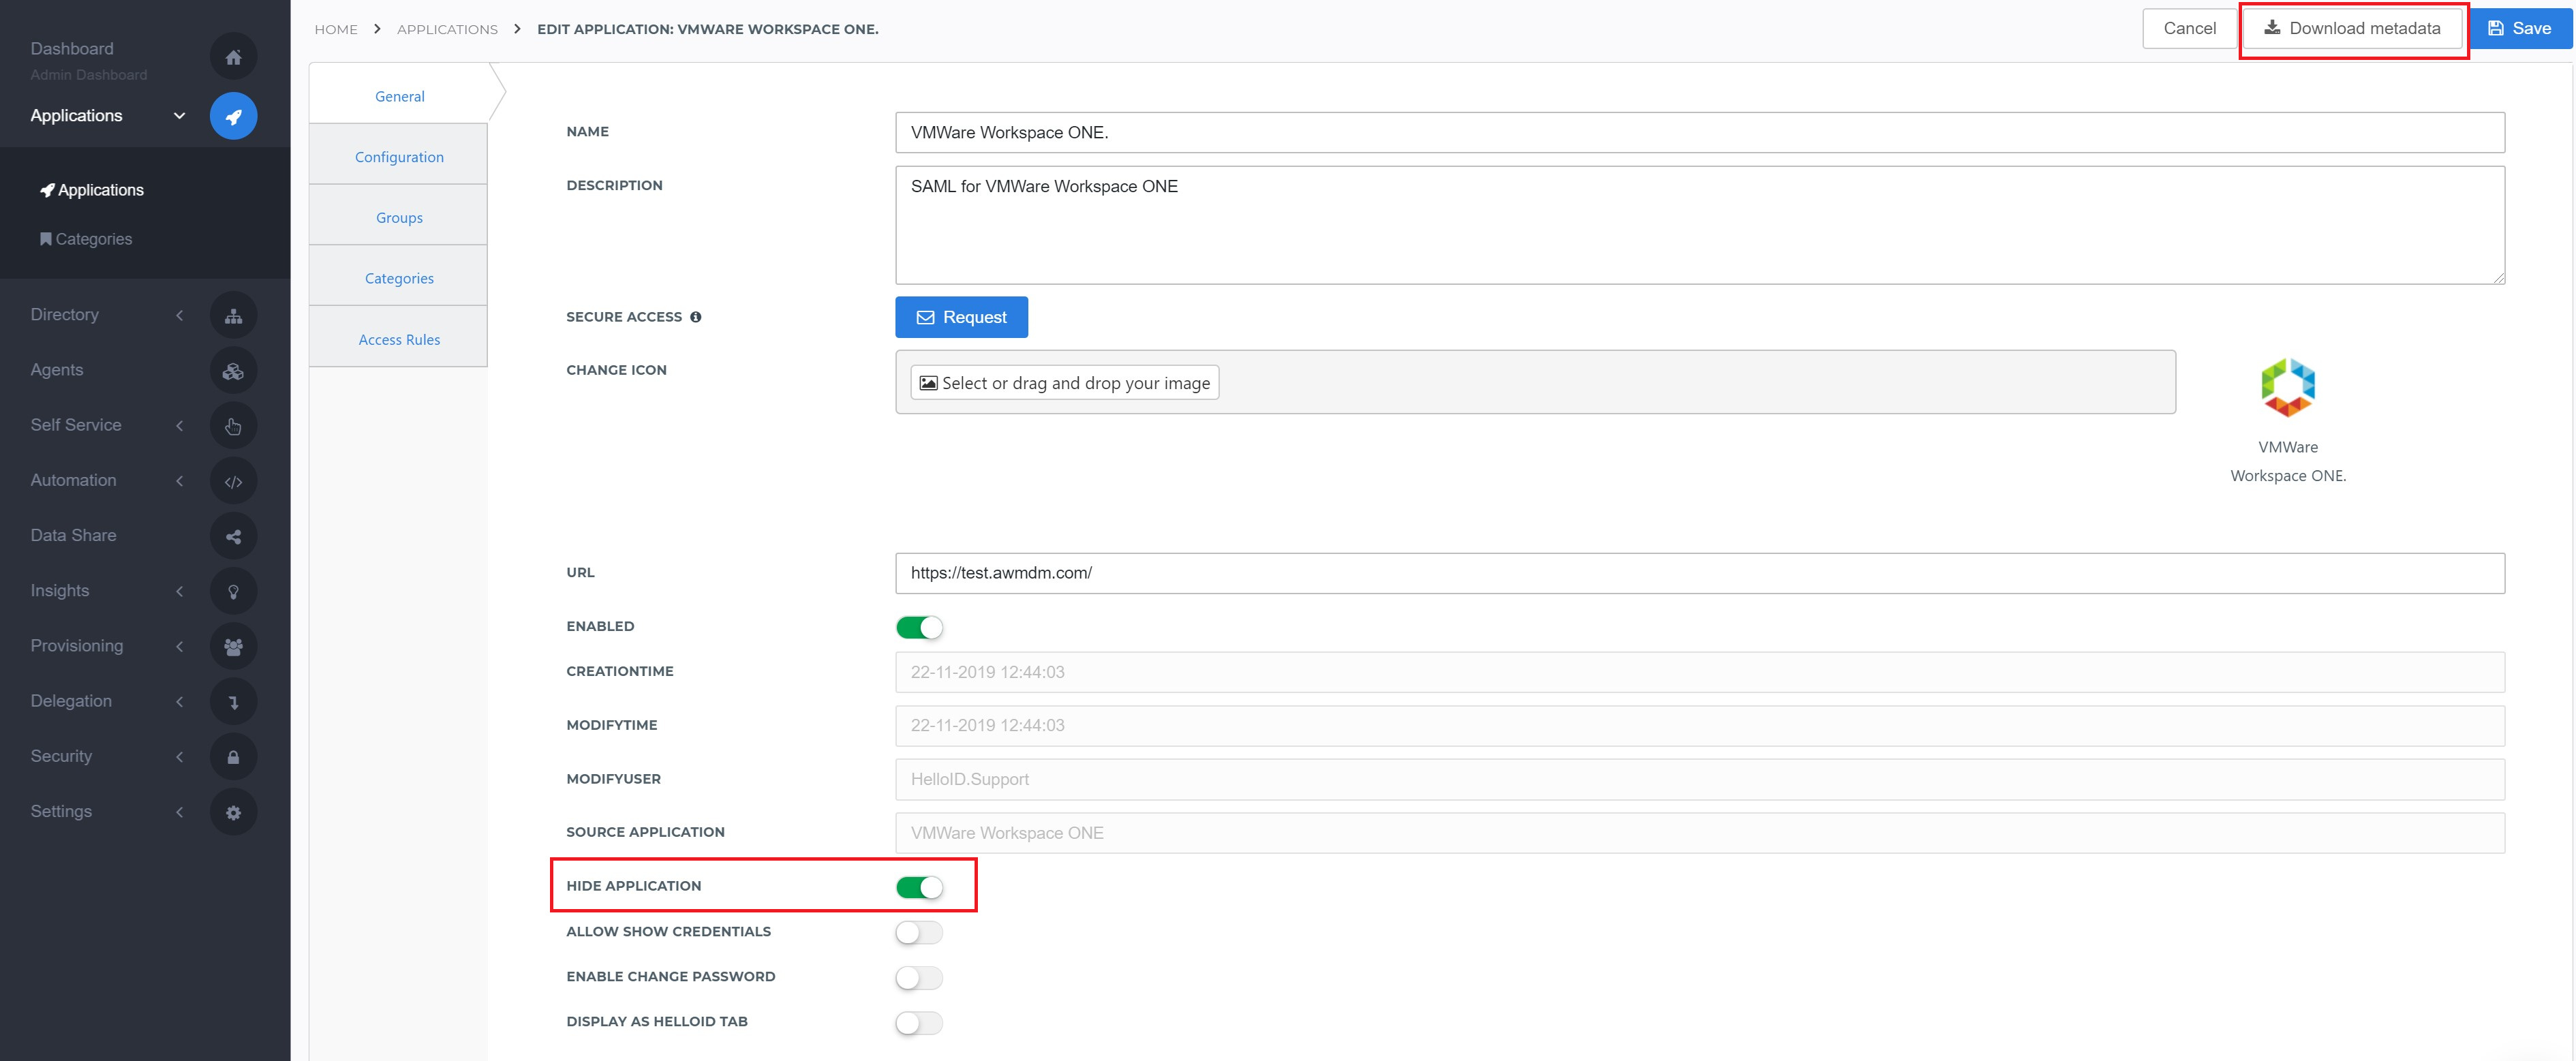Switch to the Configuration tab
Image resolution: width=2576 pixels, height=1061 pixels.
(399, 157)
